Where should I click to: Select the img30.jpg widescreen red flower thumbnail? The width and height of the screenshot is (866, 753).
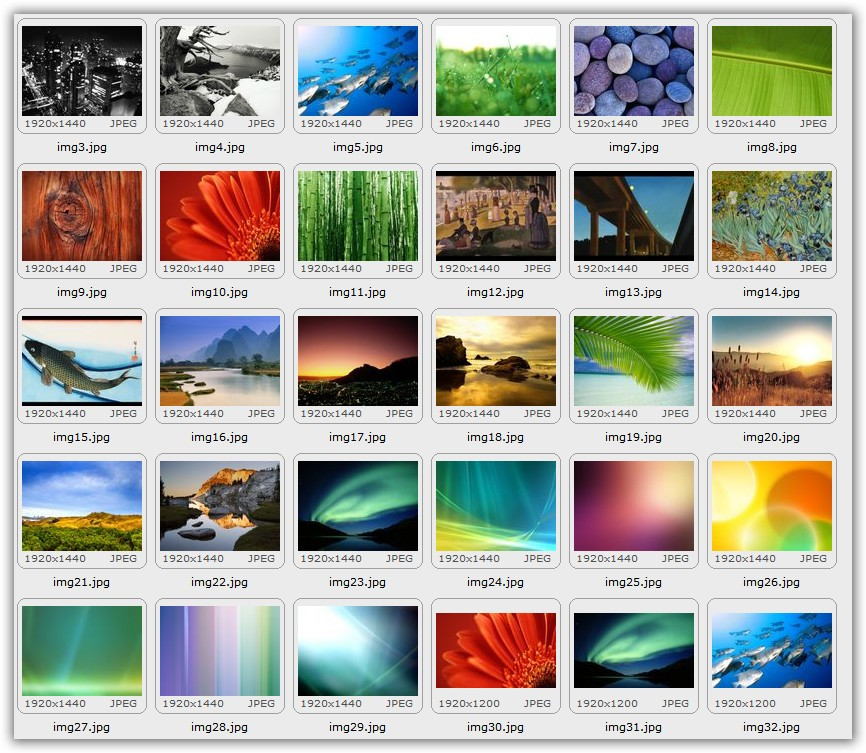point(496,651)
